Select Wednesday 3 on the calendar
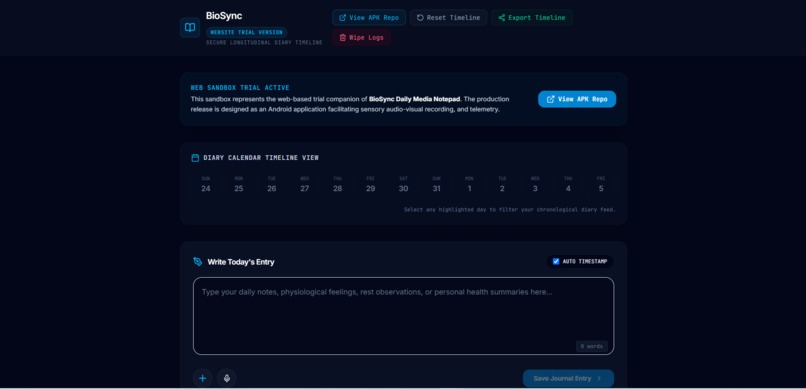 point(535,184)
